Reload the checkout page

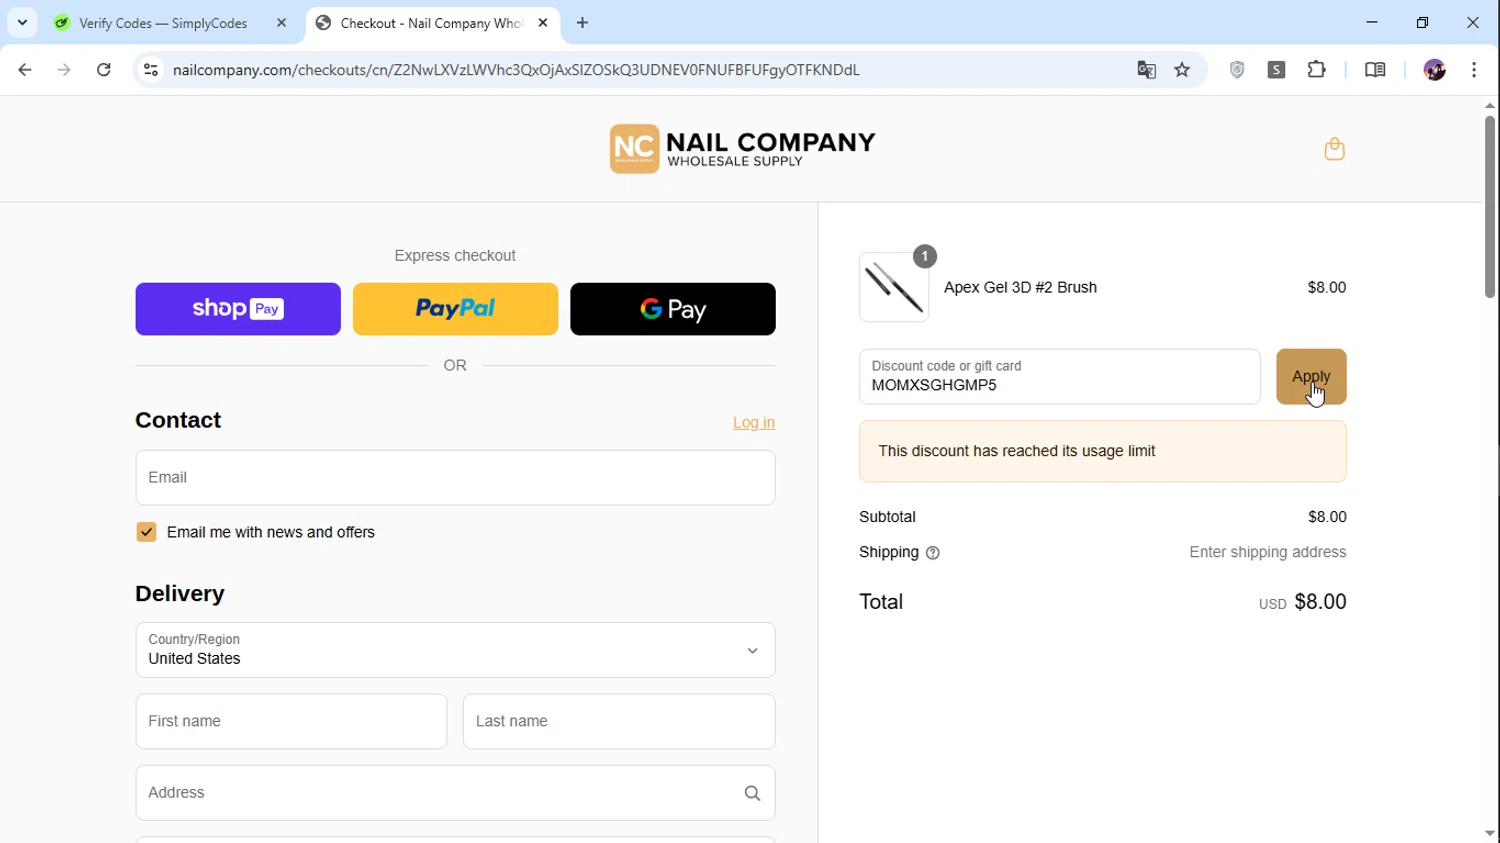click(104, 70)
